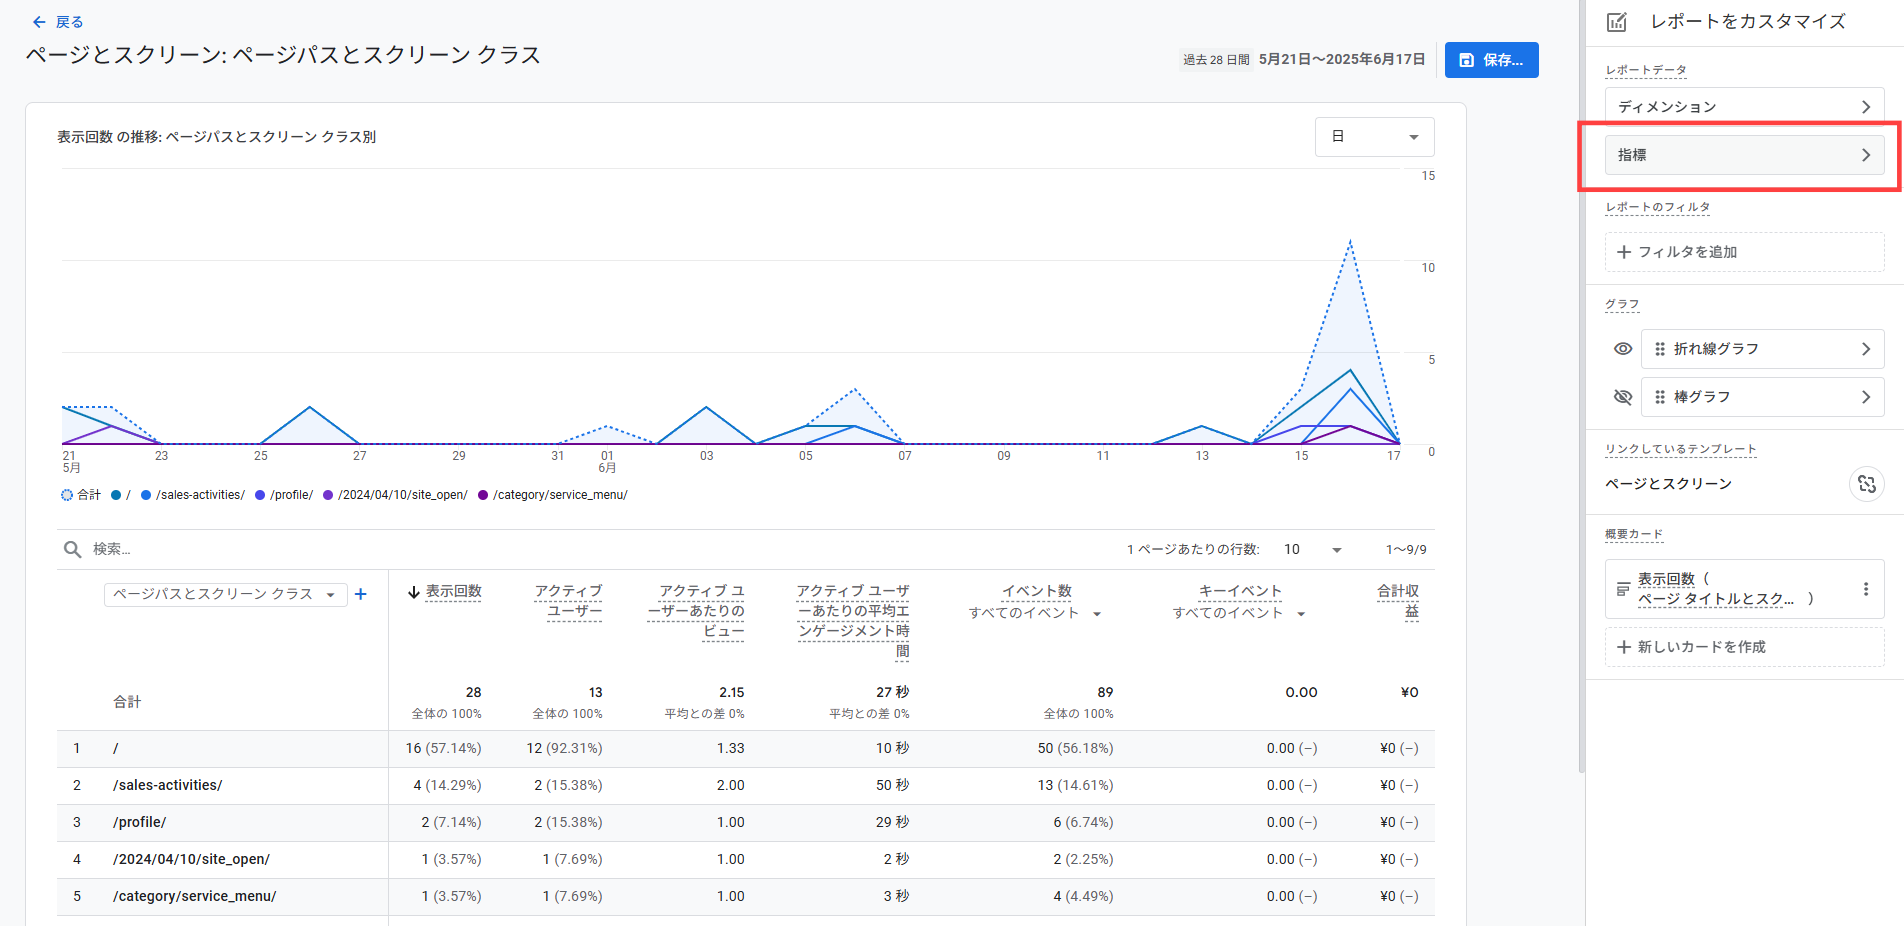Sort by キーイベント column header
The height and width of the screenshot is (926, 1904).
point(1240,591)
